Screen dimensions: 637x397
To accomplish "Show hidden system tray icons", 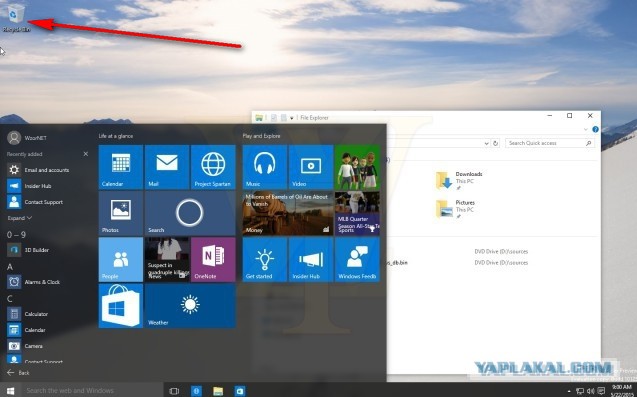I will coord(568,391).
